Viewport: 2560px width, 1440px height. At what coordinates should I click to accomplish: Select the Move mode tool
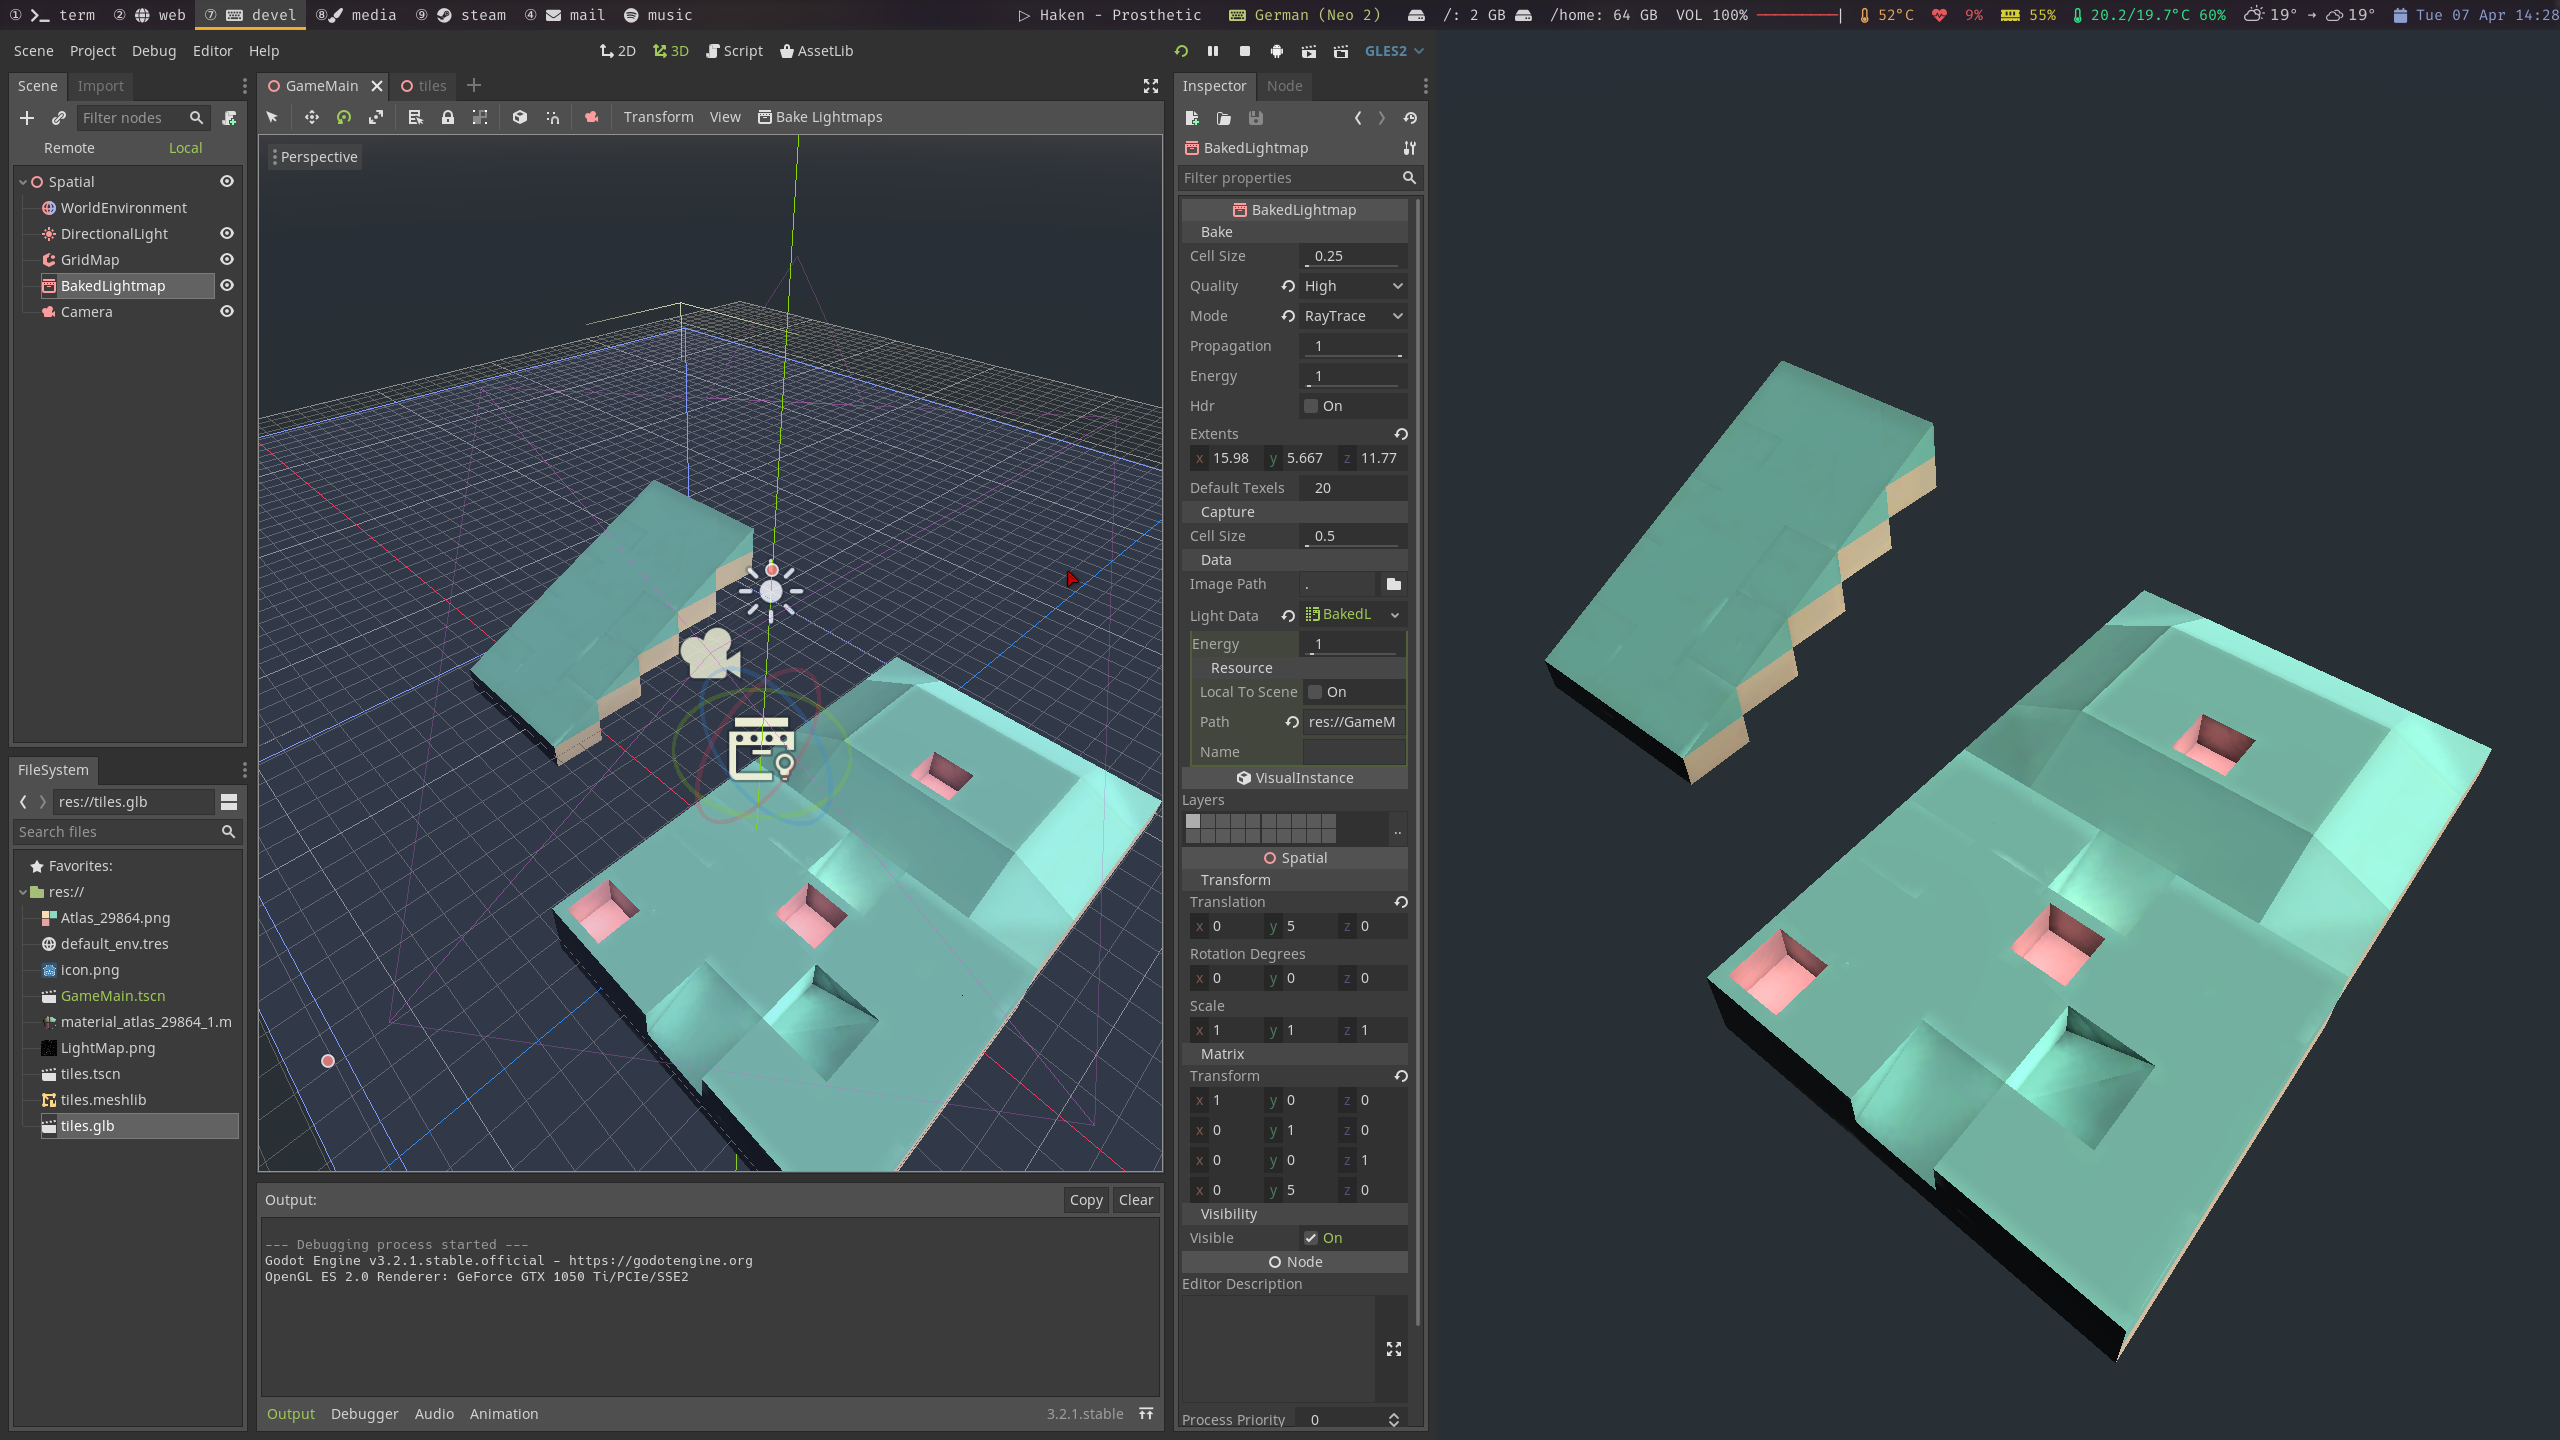[x=312, y=117]
